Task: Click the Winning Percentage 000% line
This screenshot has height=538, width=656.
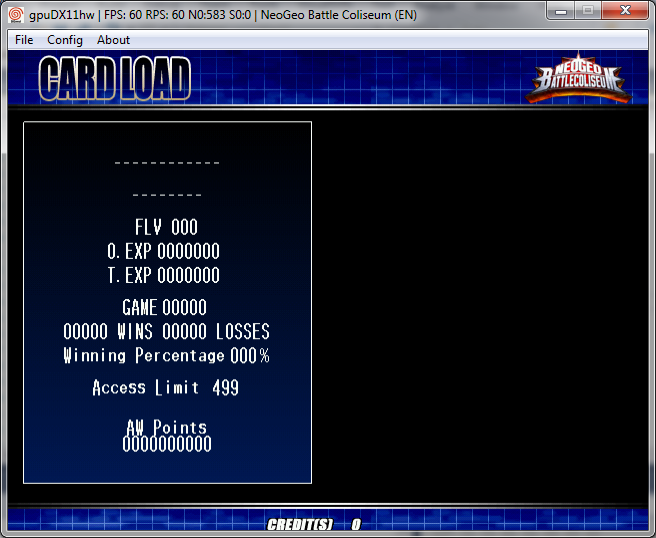Action: point(167,356)
